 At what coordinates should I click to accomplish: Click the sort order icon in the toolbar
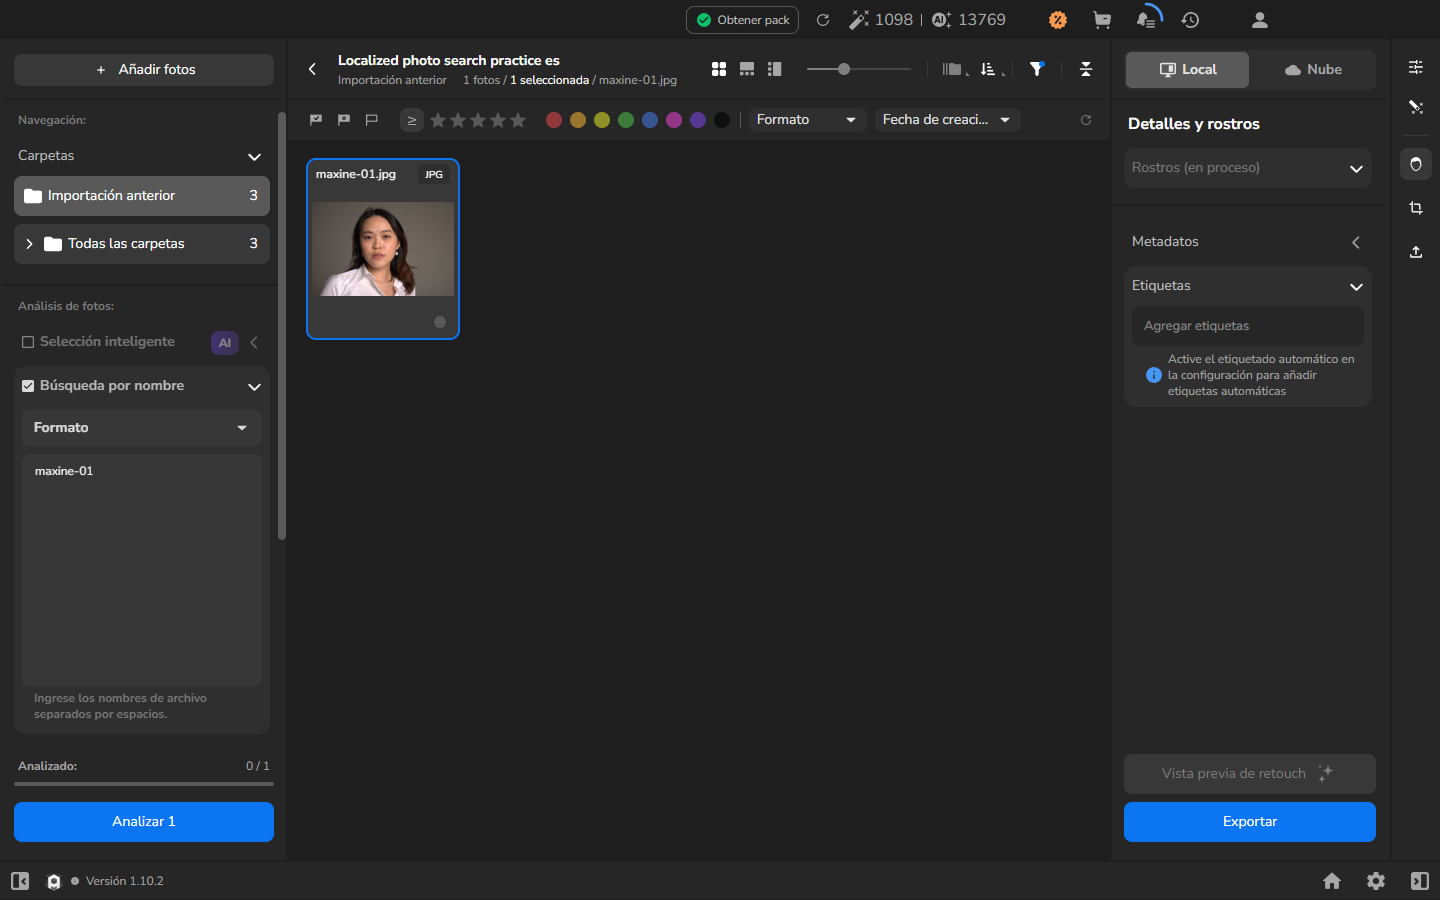click(x=988, y=69)
